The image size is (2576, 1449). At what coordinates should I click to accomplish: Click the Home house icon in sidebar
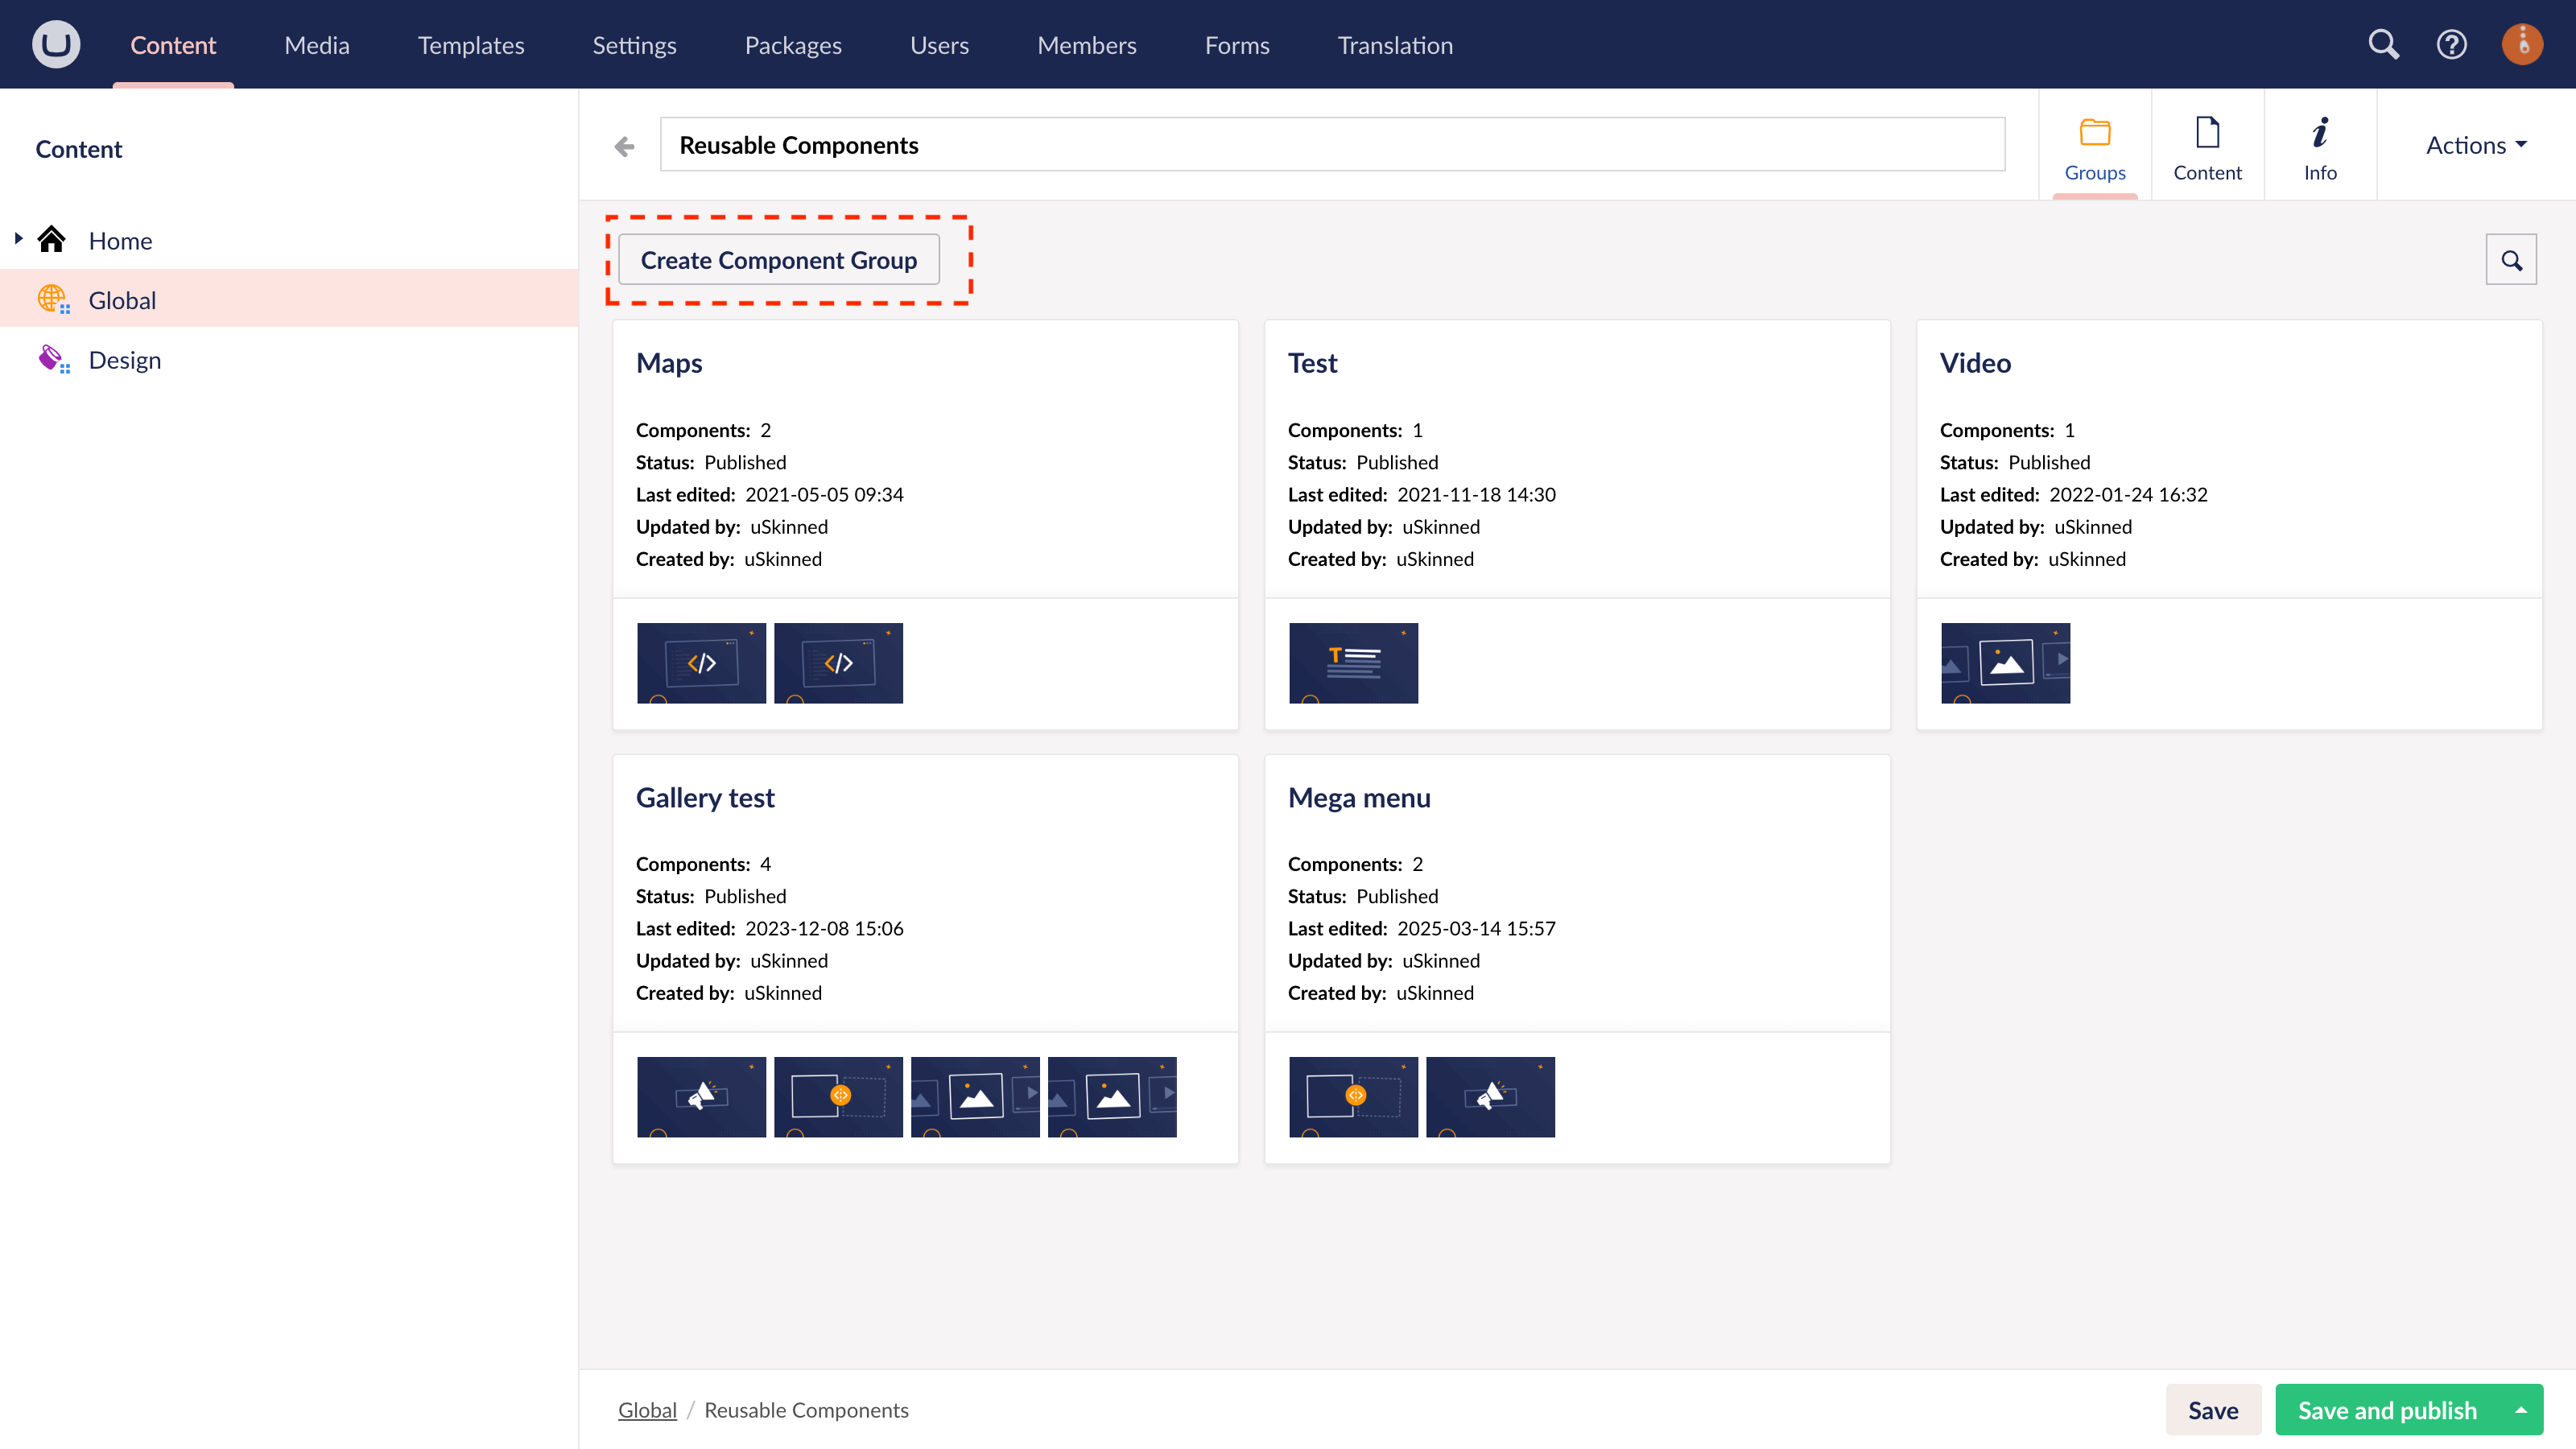[52, 238]
